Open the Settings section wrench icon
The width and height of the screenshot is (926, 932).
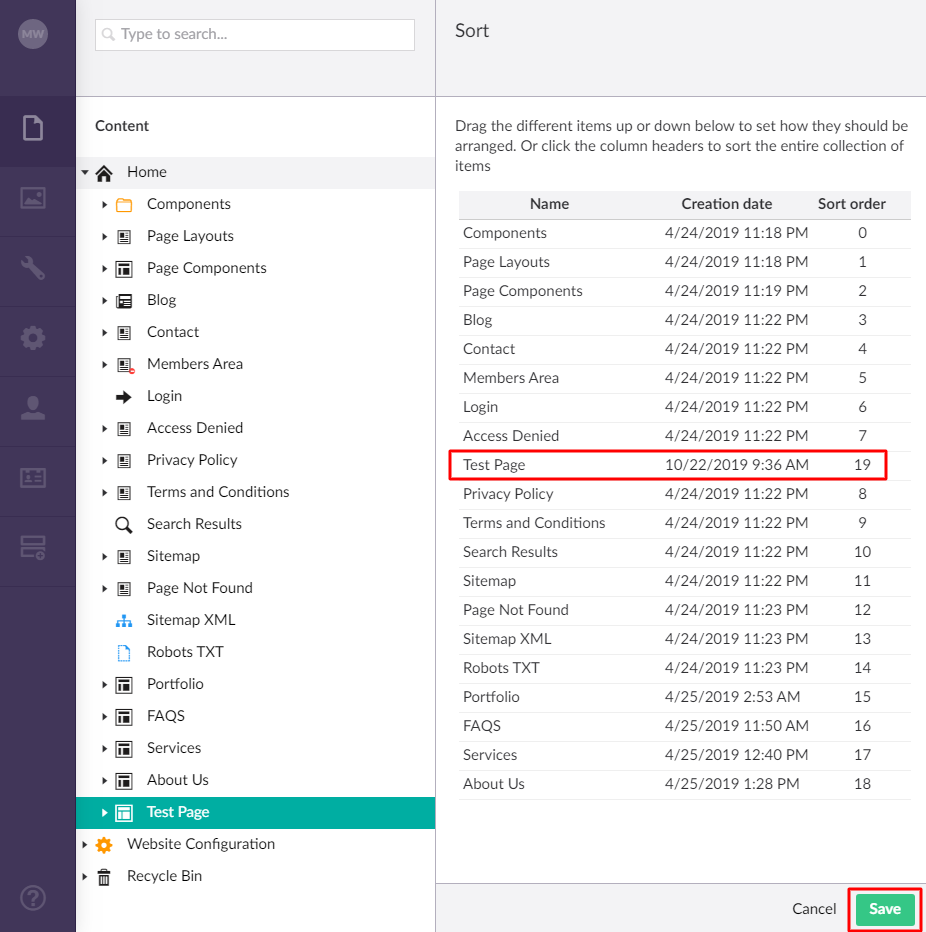33,267
